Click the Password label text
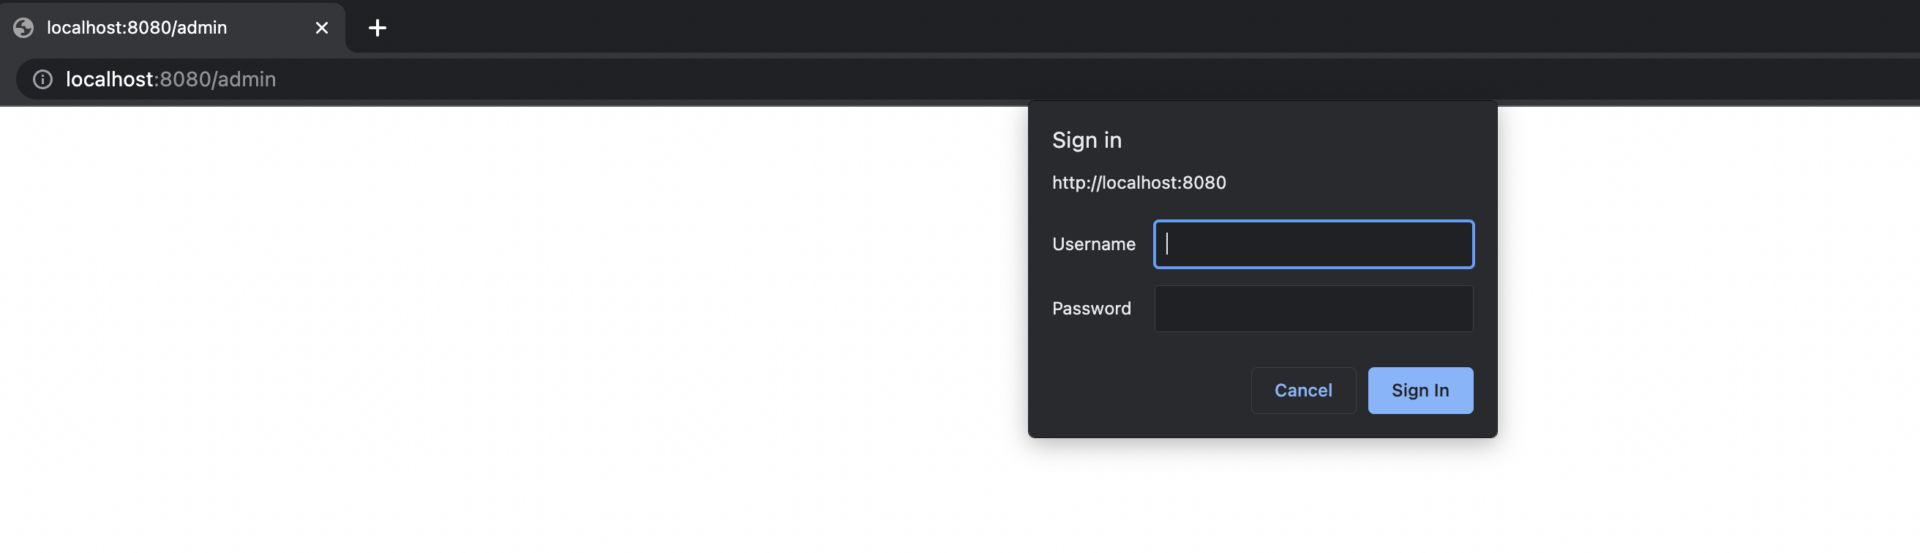1920x553 pixels. coord(1091,308)
